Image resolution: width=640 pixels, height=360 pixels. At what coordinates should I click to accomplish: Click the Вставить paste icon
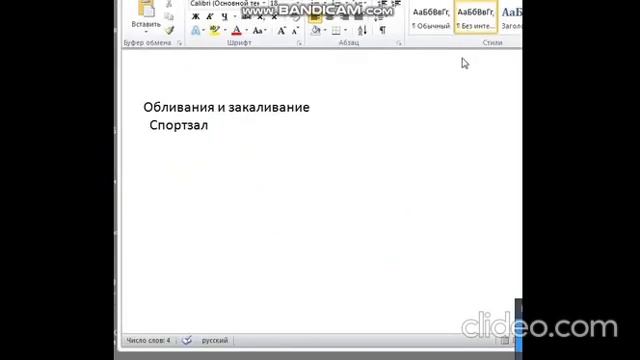pos(146,9)
